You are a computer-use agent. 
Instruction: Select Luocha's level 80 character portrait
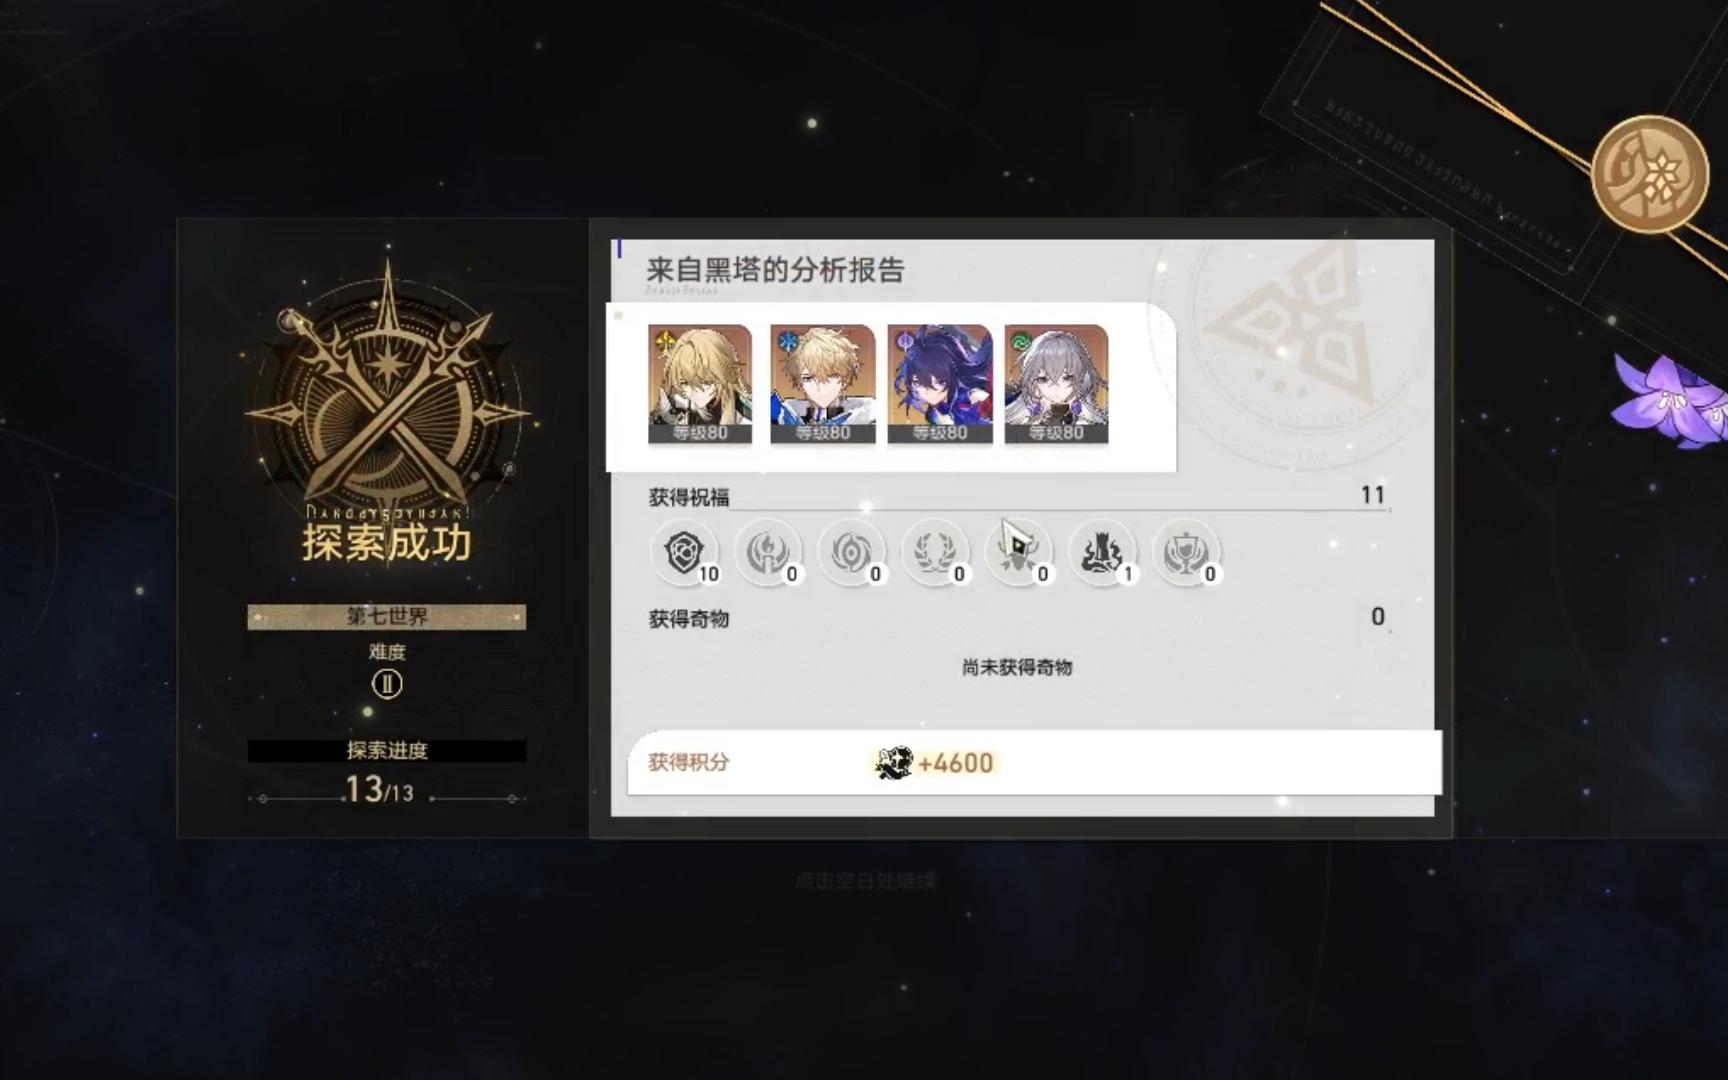click(700, 384)
